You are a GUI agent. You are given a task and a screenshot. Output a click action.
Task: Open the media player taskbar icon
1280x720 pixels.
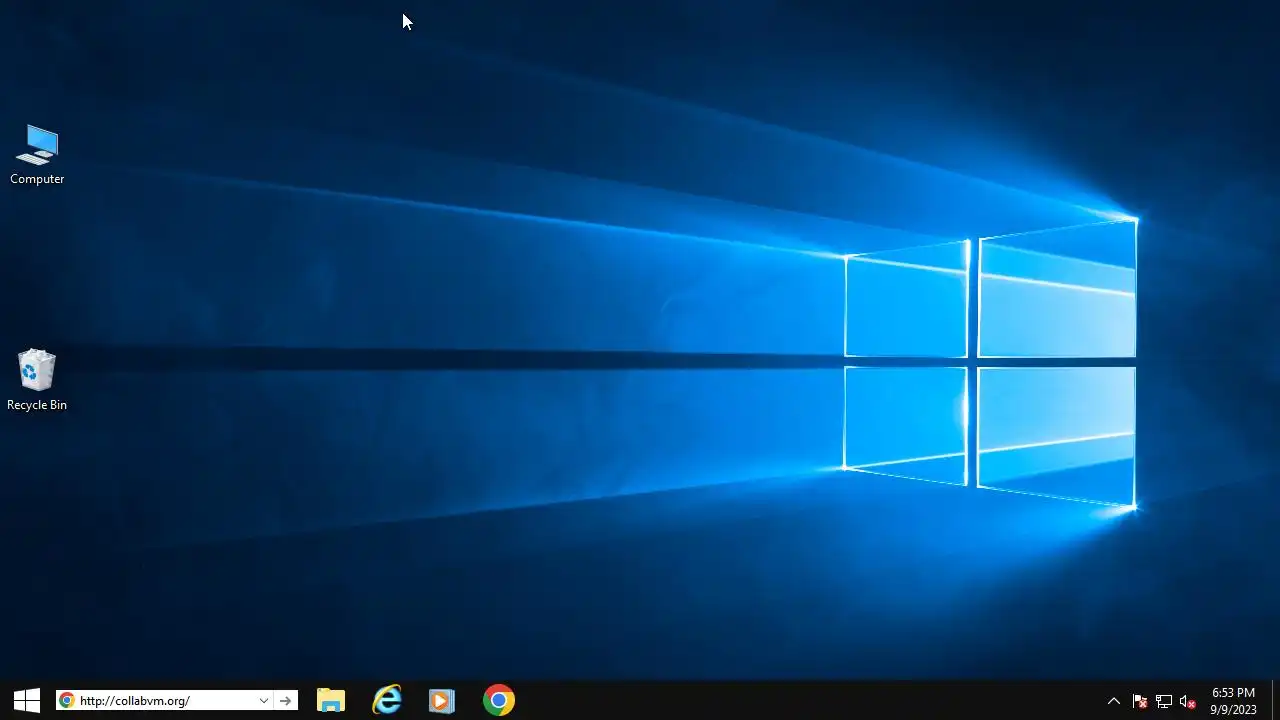click(x=442, y=700)
